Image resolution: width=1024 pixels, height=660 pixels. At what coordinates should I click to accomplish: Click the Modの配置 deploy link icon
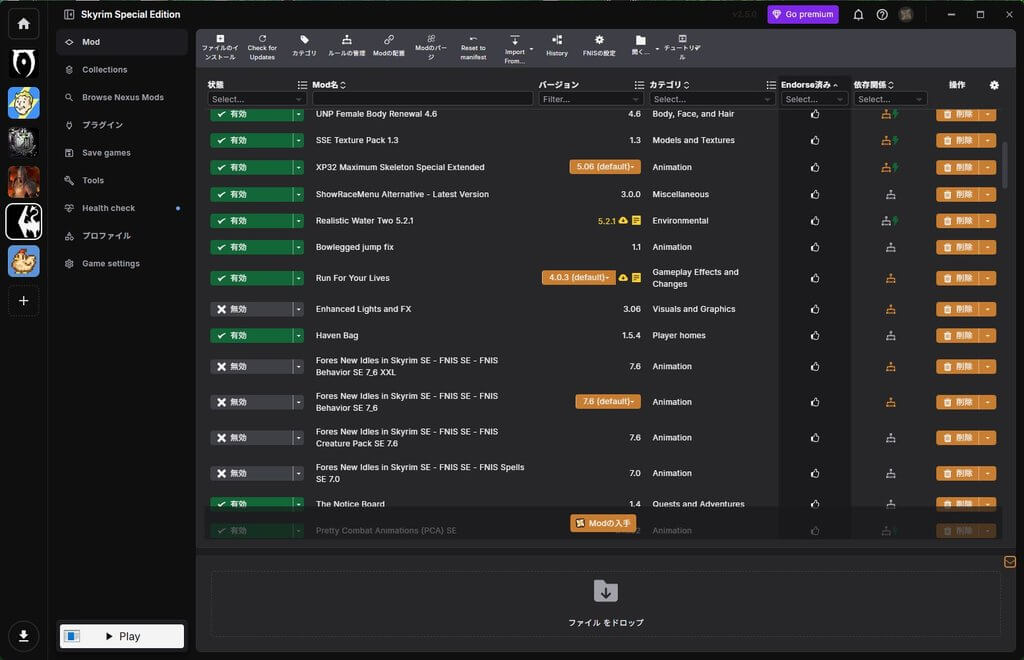[x=389, y=40]
